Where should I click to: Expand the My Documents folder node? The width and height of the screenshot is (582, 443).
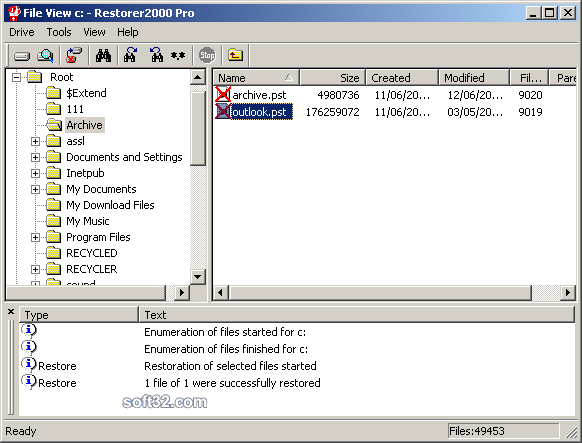pos(35,189)
